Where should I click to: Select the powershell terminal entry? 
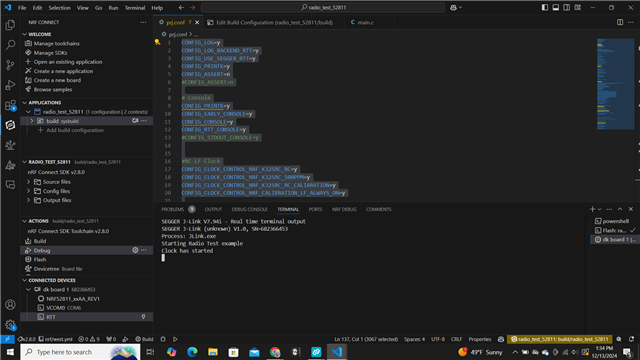pos(615,221)
